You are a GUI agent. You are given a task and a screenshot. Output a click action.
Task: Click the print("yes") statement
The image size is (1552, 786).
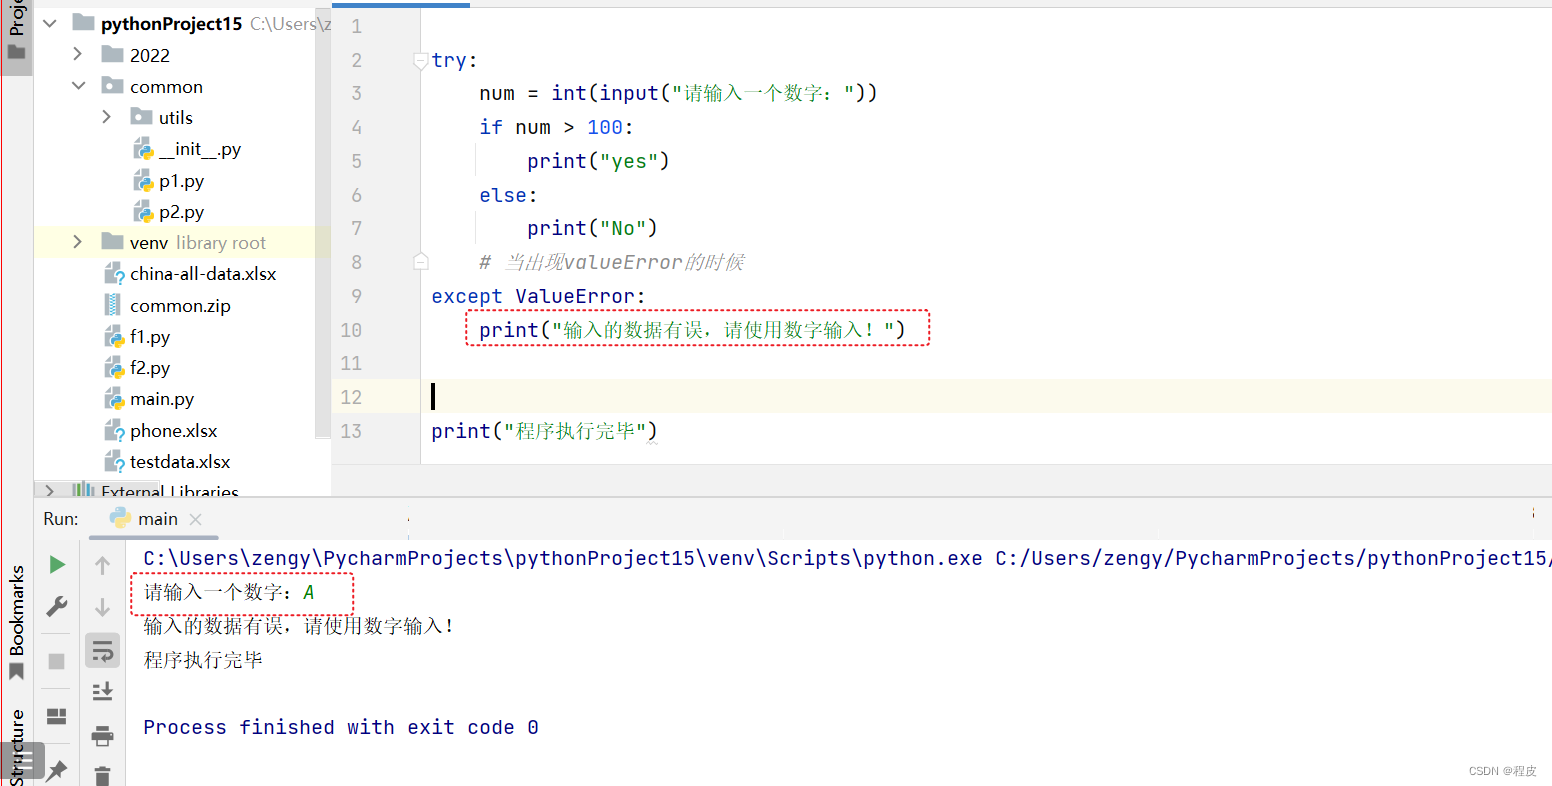[598, 161]
